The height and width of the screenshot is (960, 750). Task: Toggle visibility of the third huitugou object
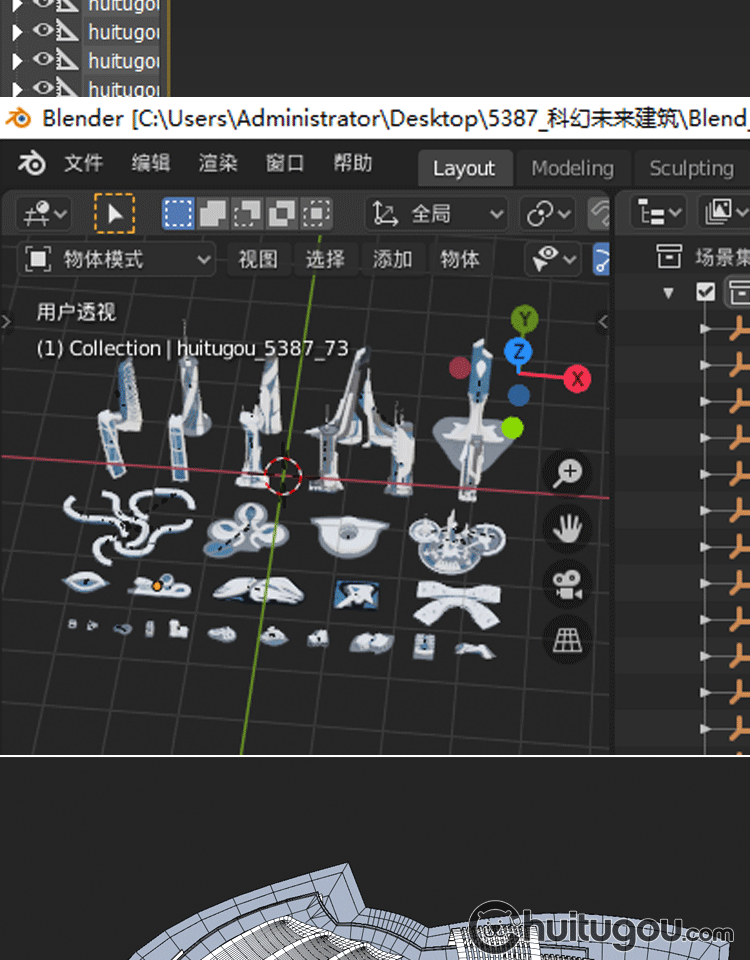43,61
